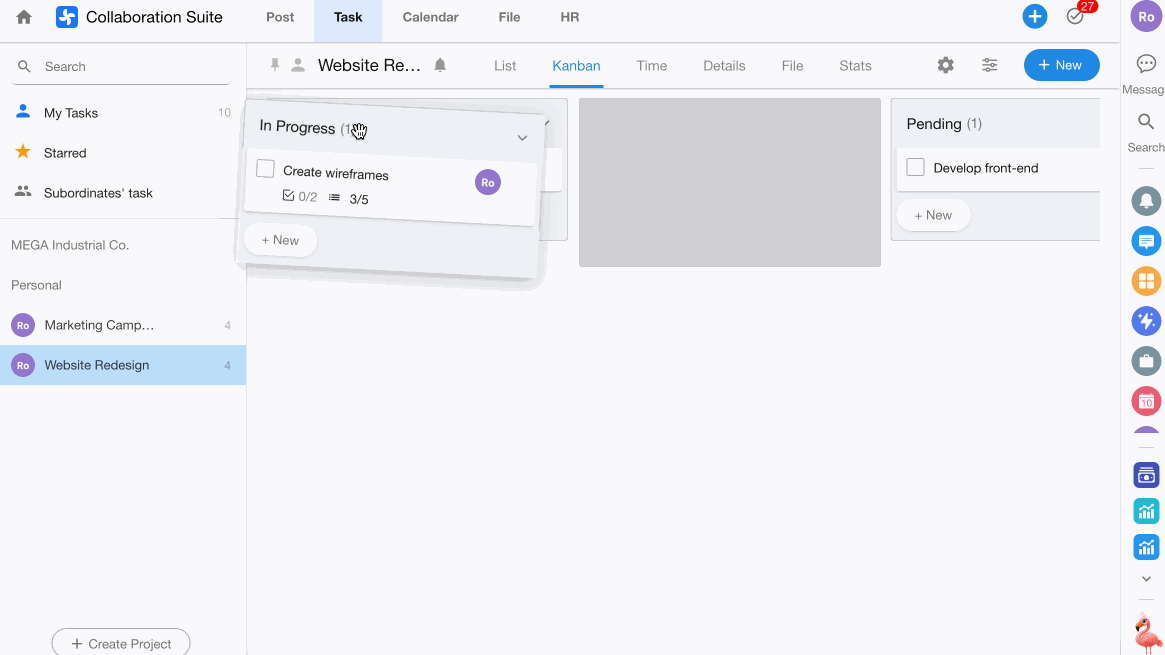Click the Create Project button
This screenshot has width=1165, height=655.
[121, 643]
